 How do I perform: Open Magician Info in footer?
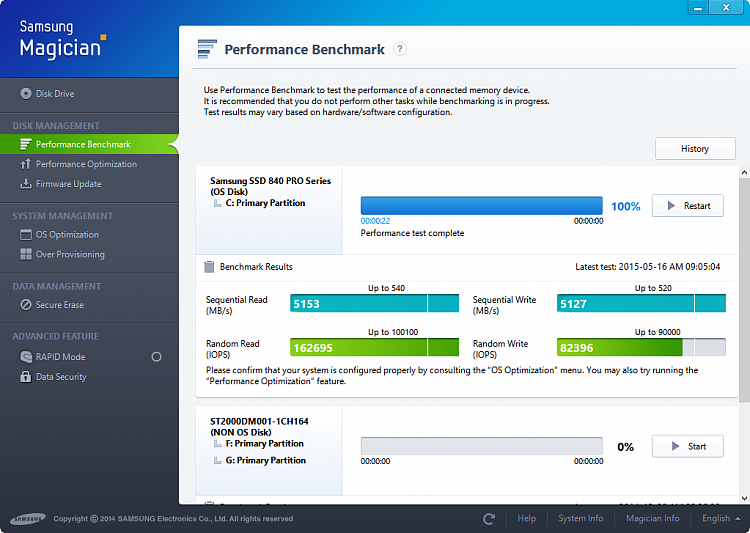(652, 519)
